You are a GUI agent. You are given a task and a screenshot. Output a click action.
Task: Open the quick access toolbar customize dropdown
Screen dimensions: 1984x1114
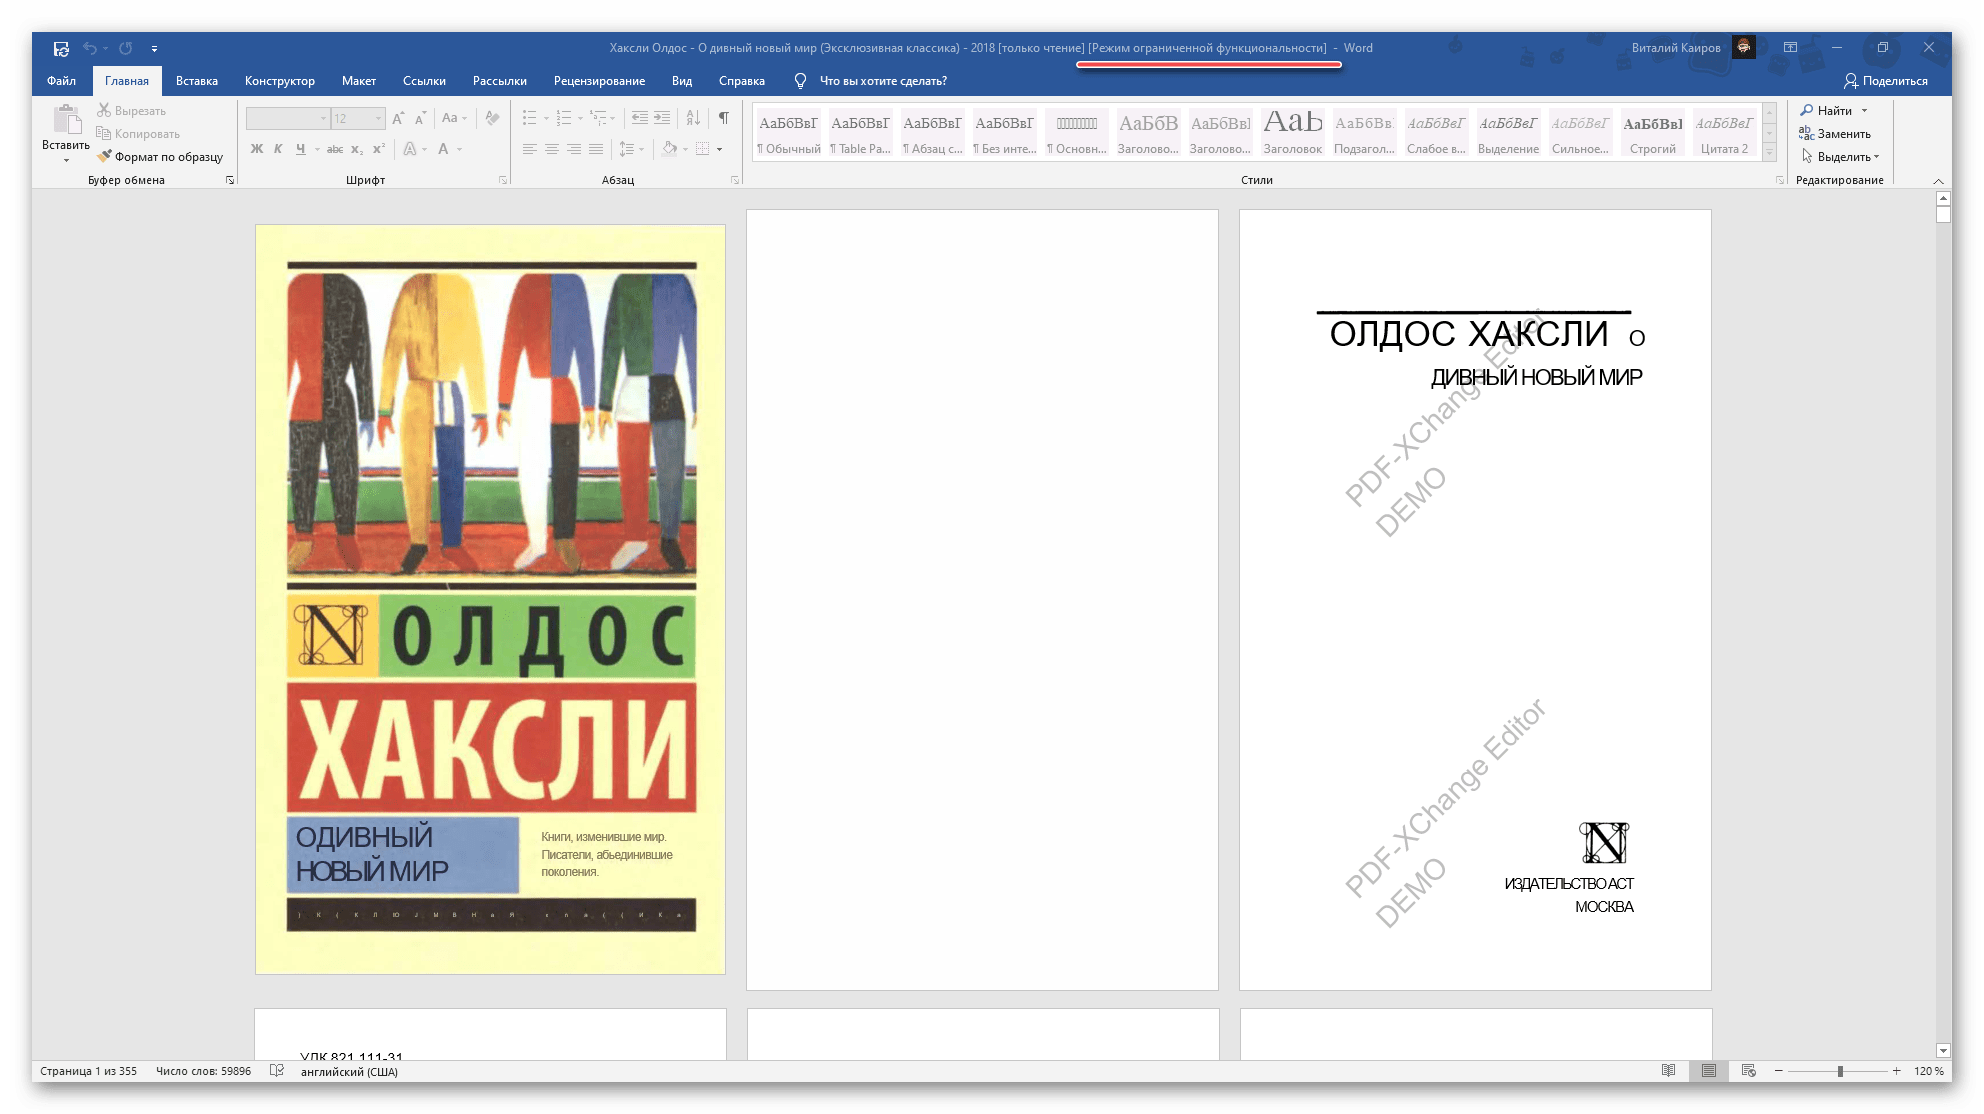tap(154, 48)
